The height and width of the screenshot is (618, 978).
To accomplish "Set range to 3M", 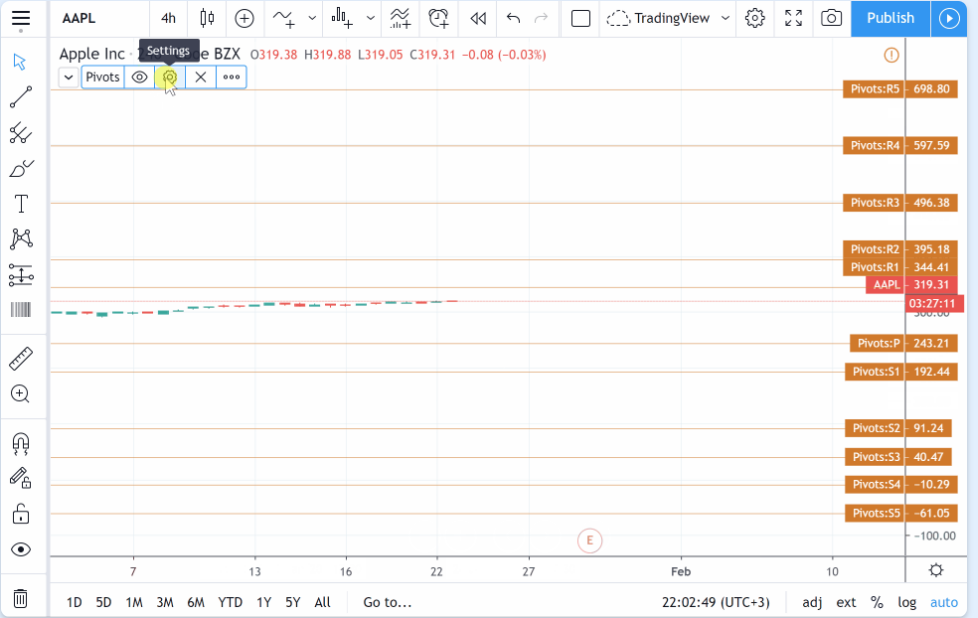I will [165, 602].
